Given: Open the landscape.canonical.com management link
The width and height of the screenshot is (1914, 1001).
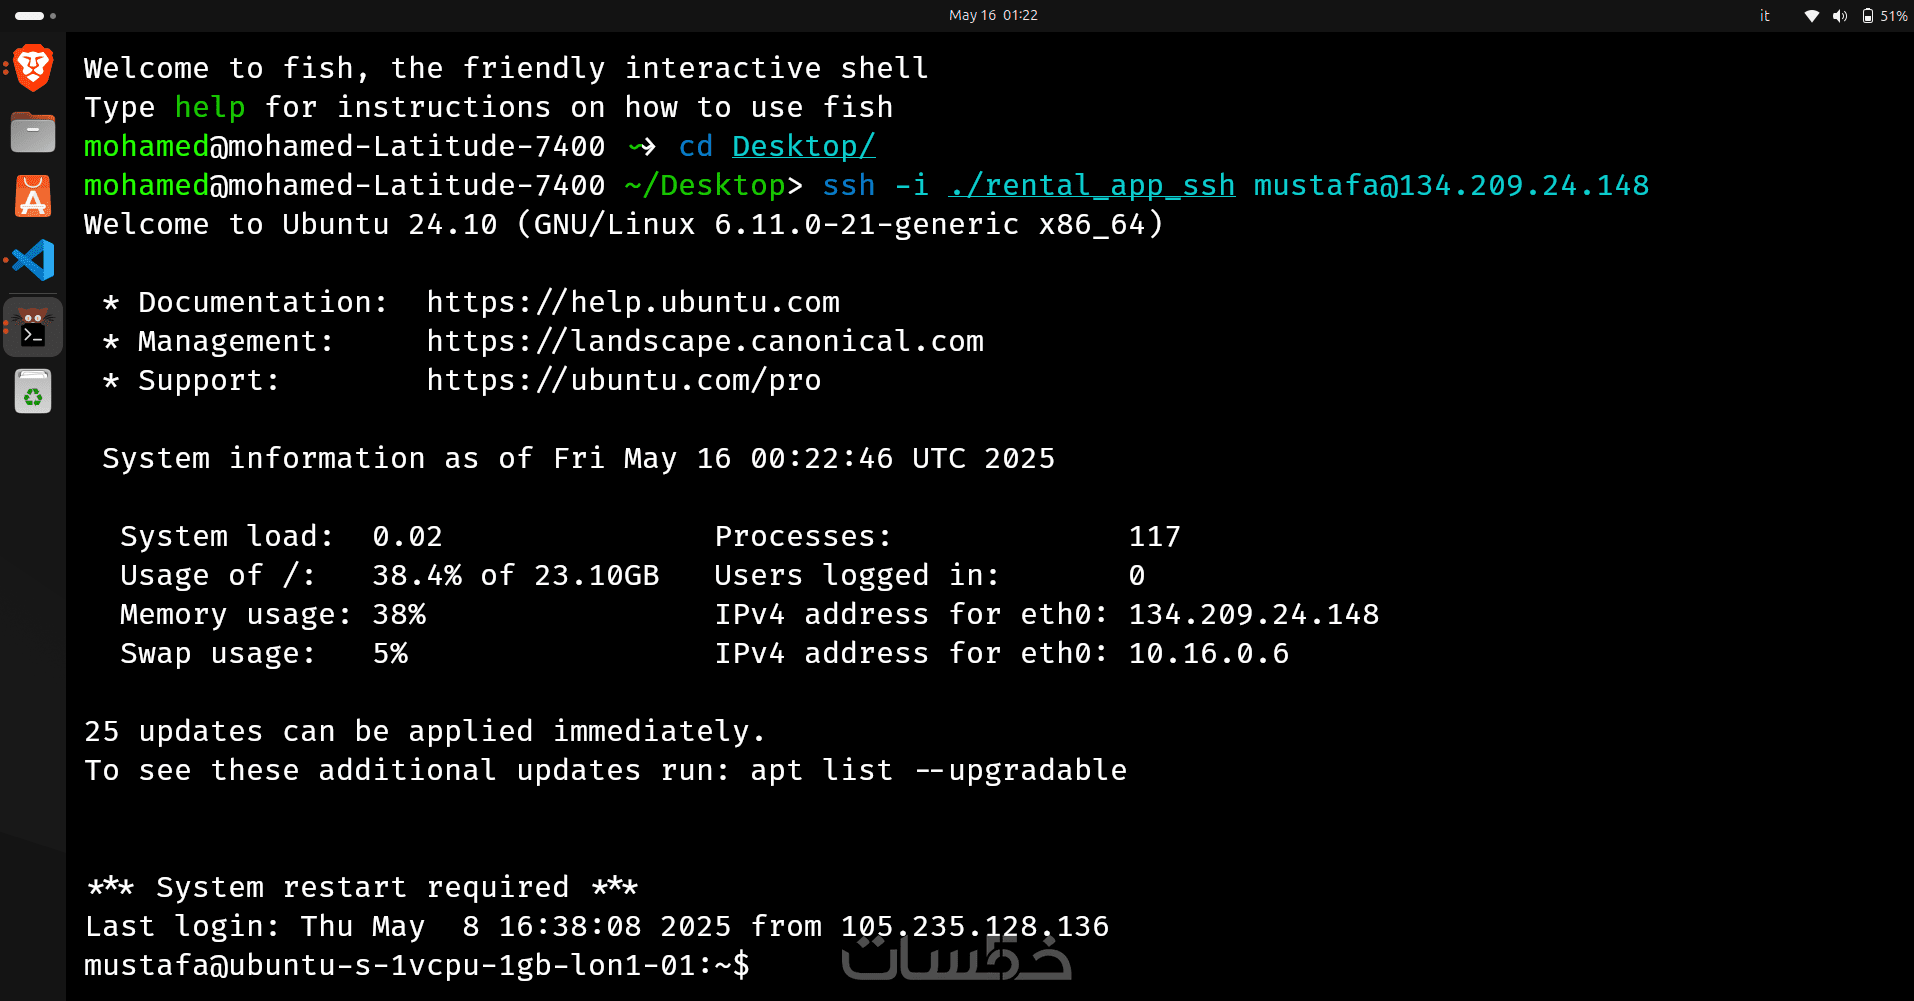Looking at the screenshot, I should pyautogui.click(x=705, y=341).
